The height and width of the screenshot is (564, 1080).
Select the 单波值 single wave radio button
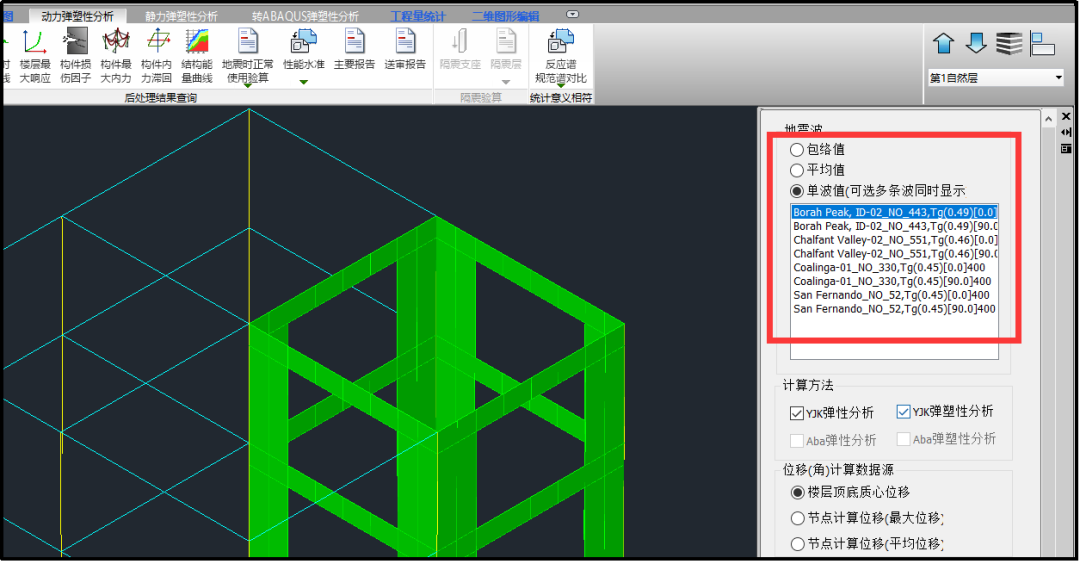pos(797,191)
